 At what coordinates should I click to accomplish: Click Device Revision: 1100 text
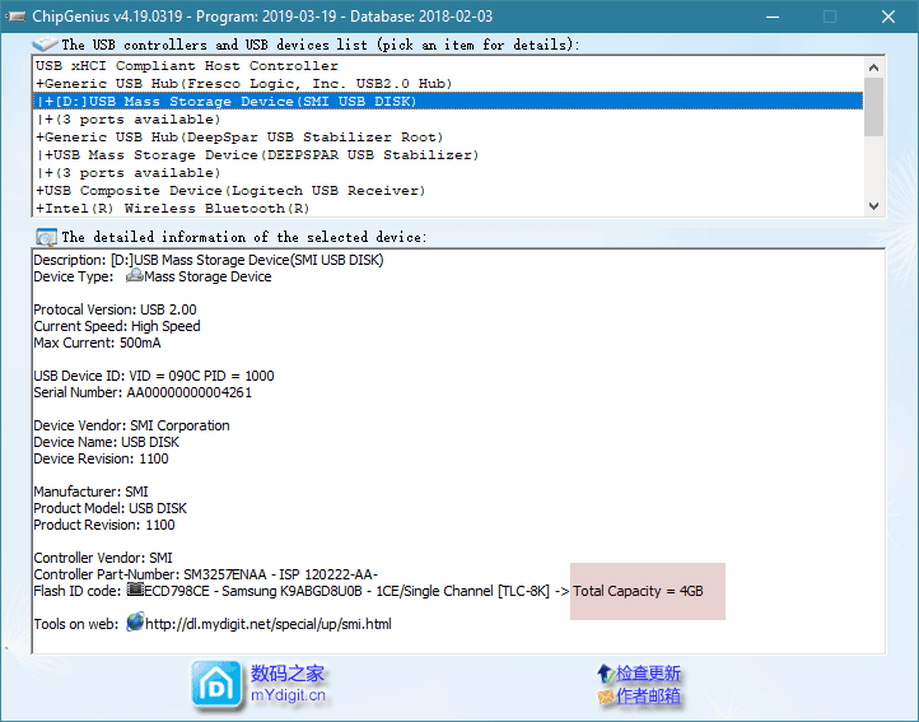click(x=101, y=458)
